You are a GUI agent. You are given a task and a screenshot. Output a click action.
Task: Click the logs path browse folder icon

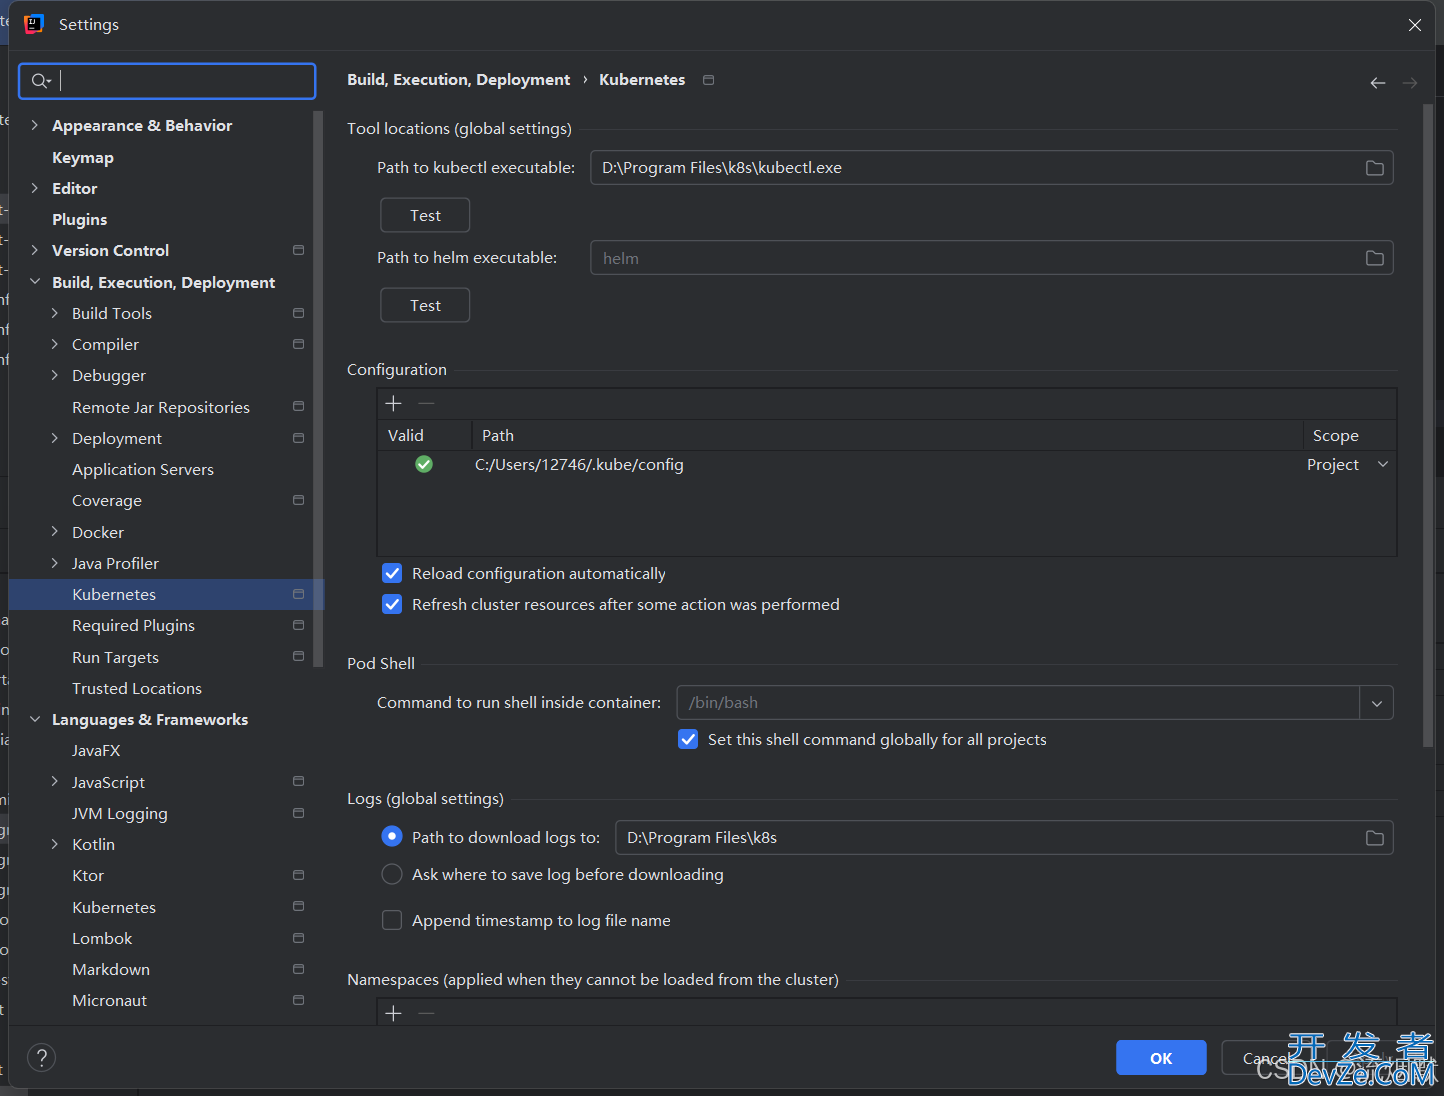1375,838
